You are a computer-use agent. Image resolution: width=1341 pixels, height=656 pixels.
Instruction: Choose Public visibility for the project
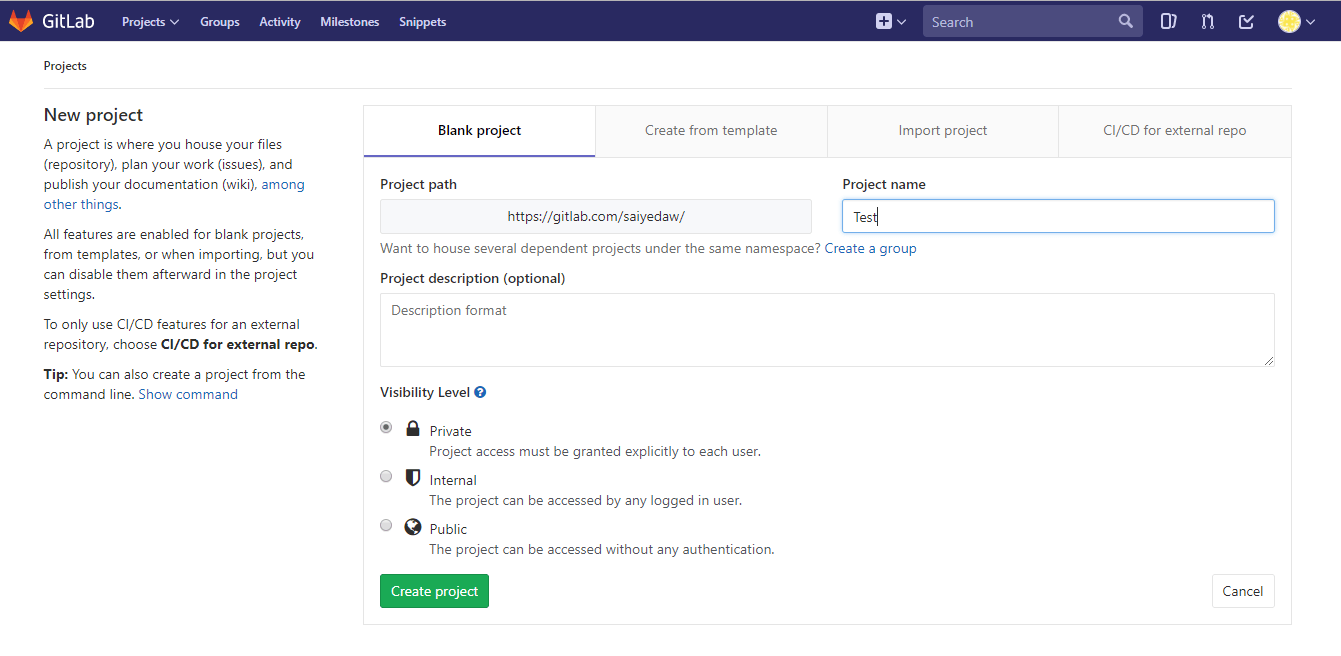pos(386,525)
